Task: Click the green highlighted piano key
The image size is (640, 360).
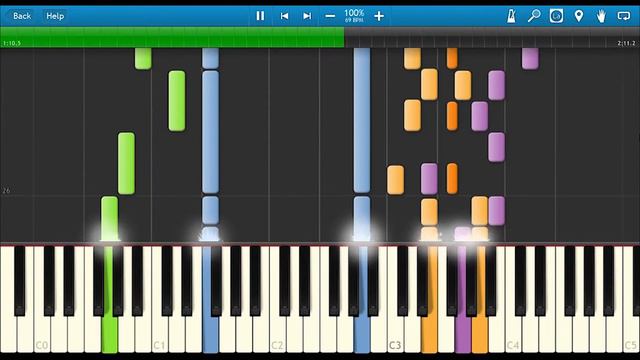Action: pos(109,335)
